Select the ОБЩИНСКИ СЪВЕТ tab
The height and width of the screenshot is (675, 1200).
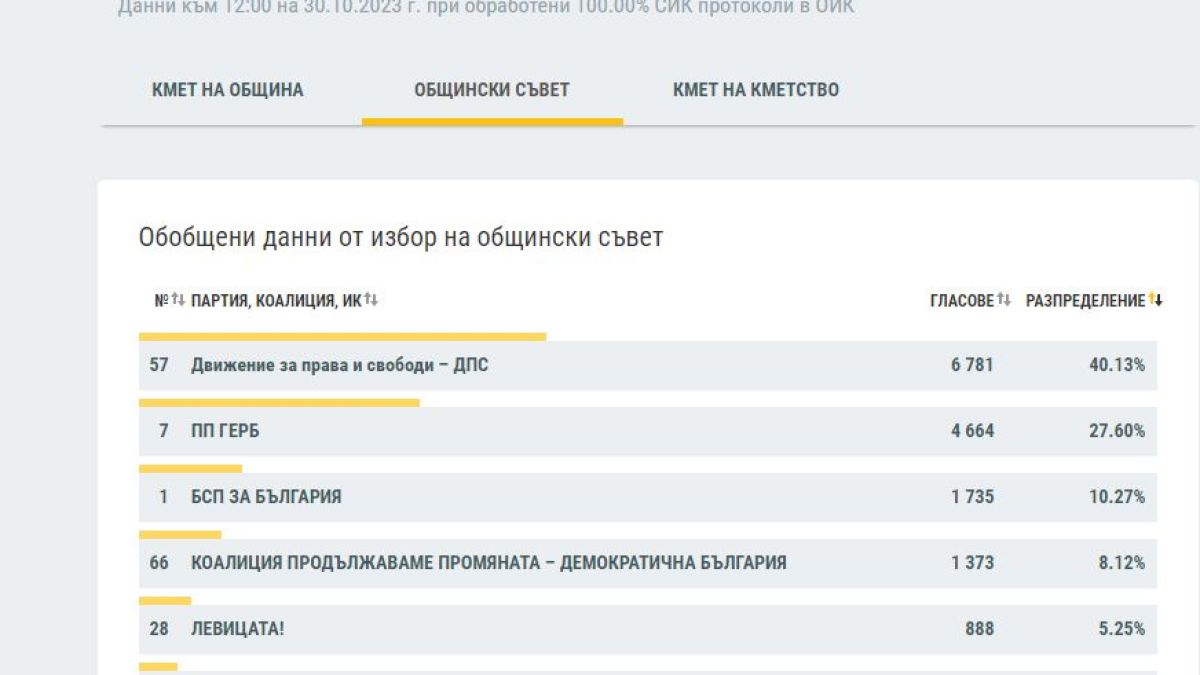pos(492,90)
